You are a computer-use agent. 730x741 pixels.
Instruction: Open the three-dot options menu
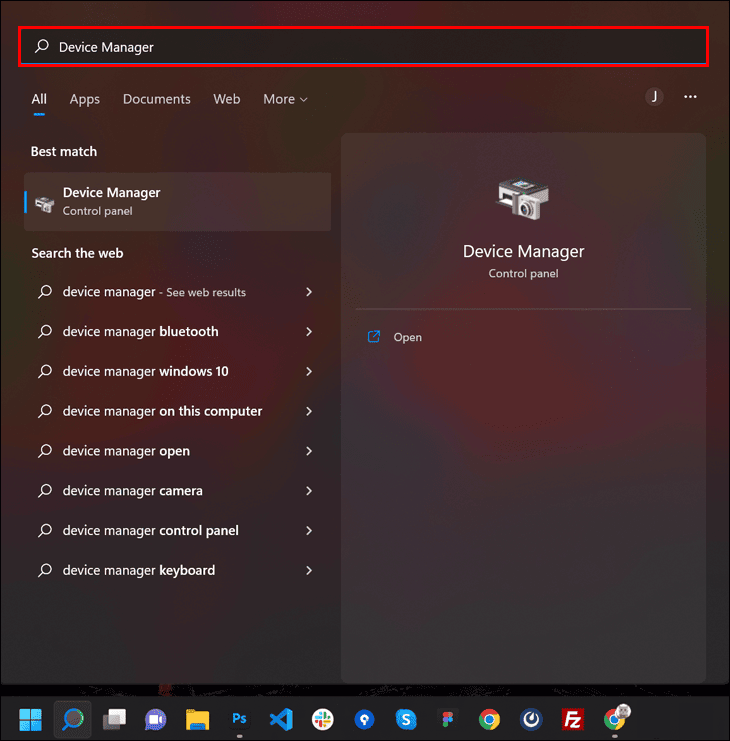(x=690, y=97)
